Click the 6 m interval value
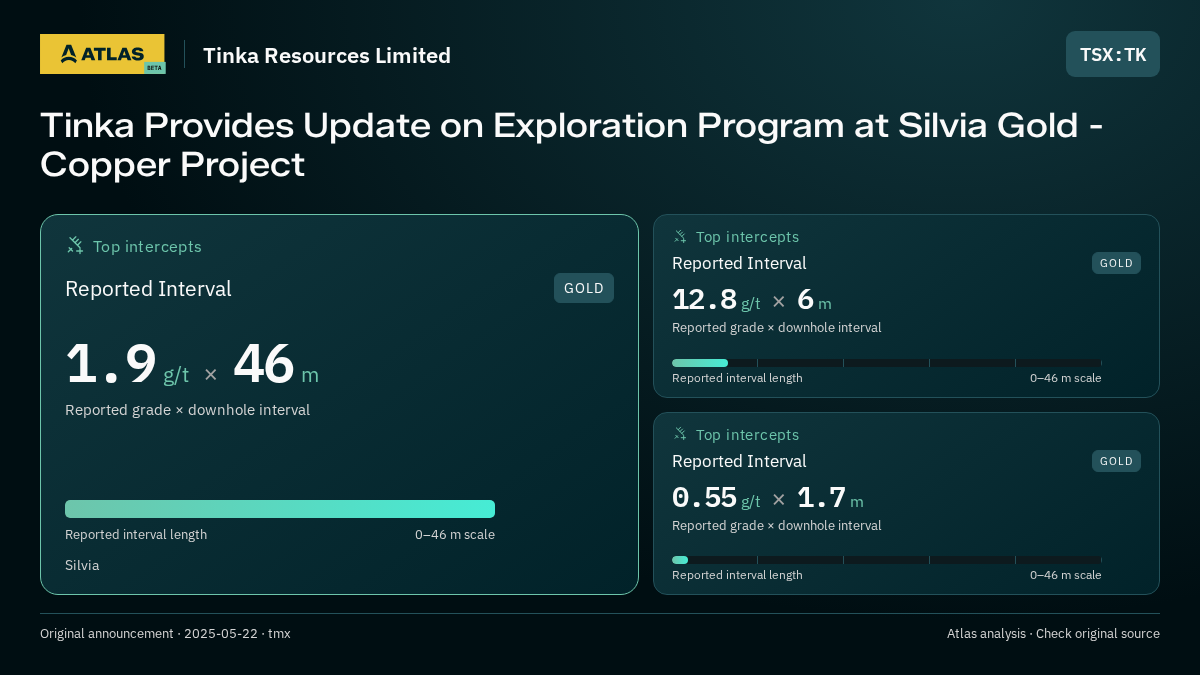The image size is (1200, 675). tap(814, 300)
